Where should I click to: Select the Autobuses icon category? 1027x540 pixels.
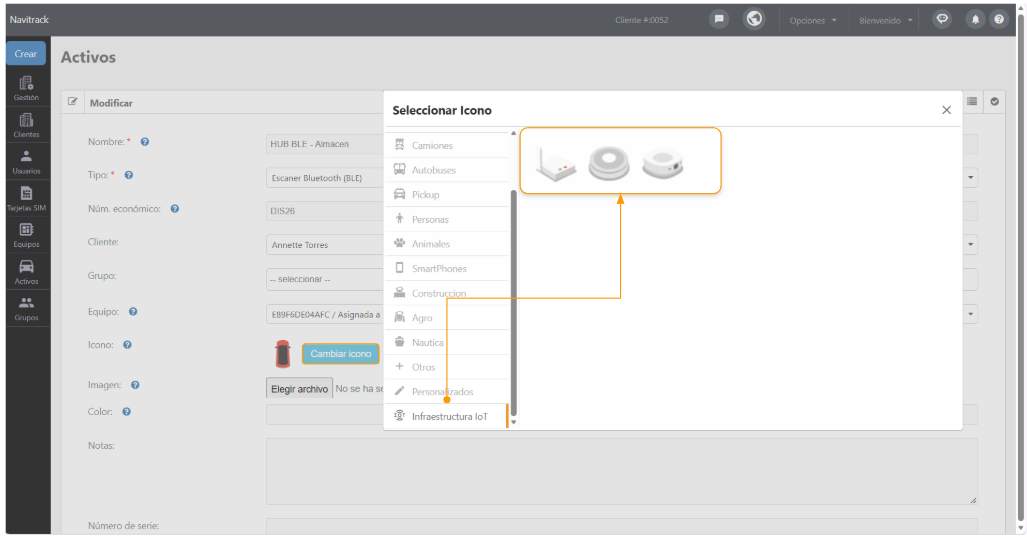pyautogui.click(x=447, y=170)
